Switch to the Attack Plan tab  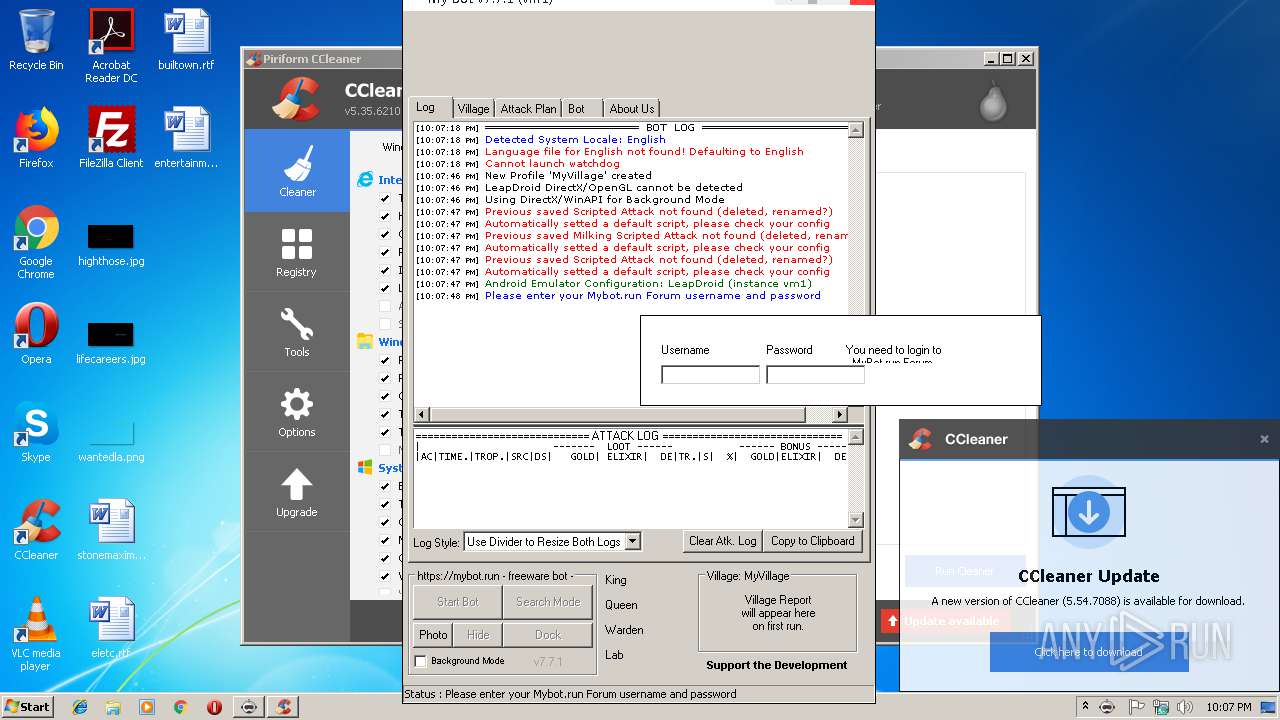pos(529,108)
